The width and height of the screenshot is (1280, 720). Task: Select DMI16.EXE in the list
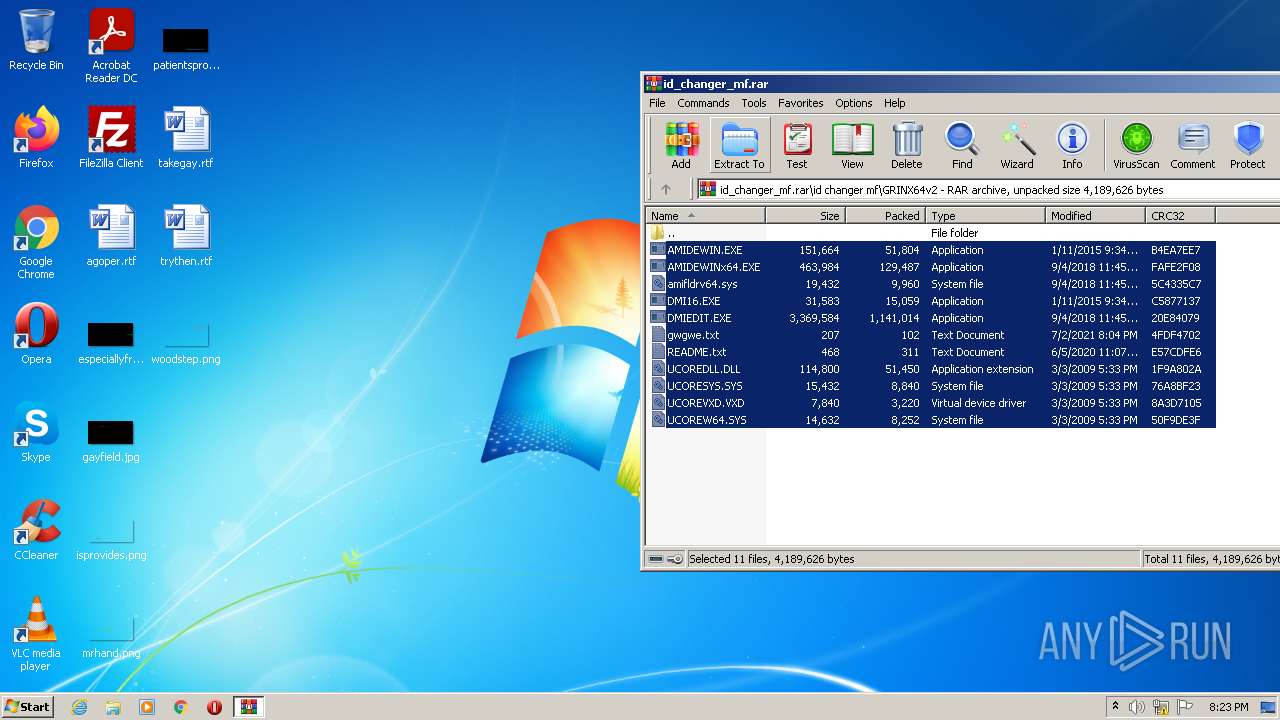[930, 301]
